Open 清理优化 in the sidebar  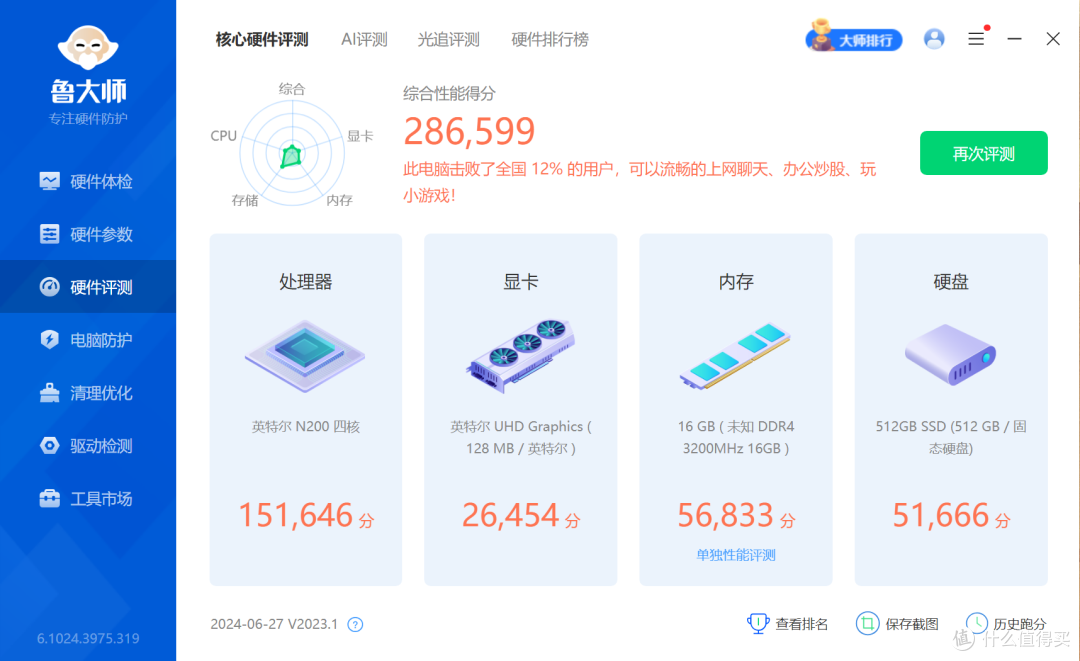pos(88,392)
